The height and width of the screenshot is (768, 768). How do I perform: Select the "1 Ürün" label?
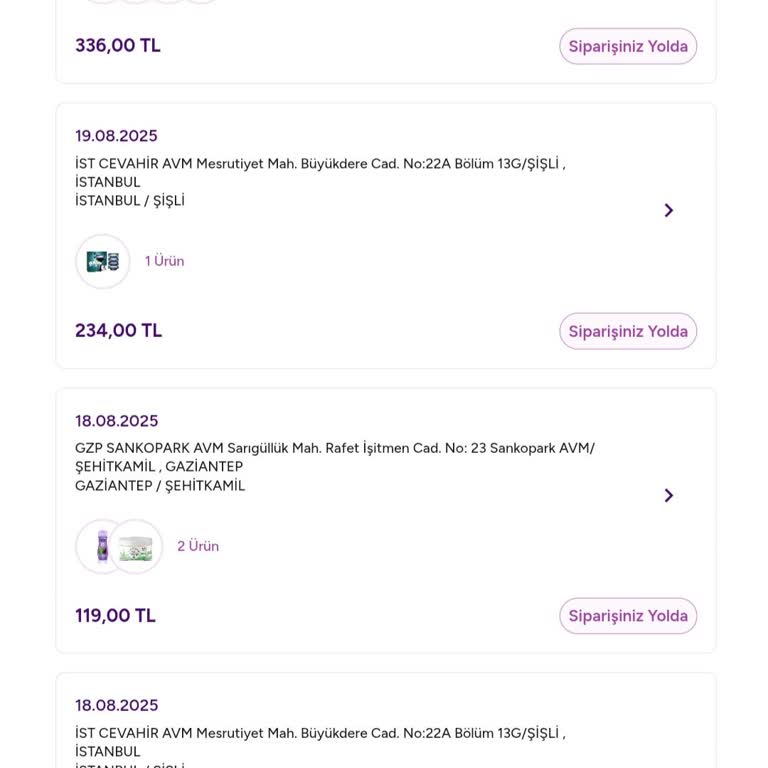[165, 261]
